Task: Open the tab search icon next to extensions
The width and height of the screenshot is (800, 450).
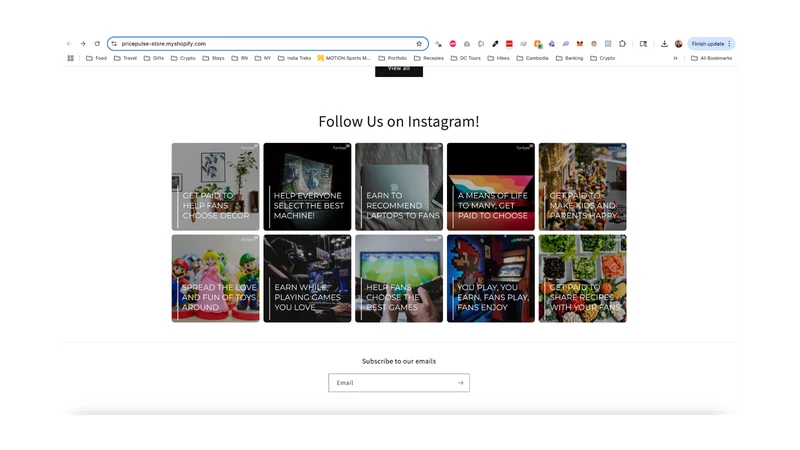Action: 643,44
